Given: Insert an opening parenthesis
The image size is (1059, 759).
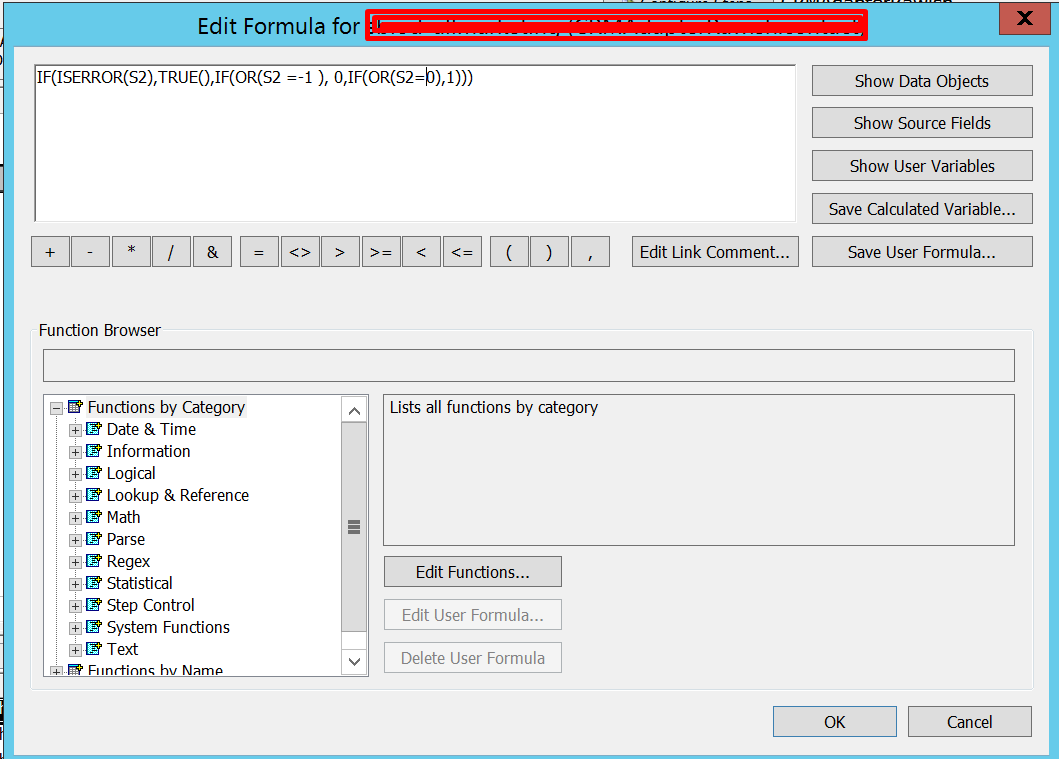Looking at the screenshot, I should [509, 253].
